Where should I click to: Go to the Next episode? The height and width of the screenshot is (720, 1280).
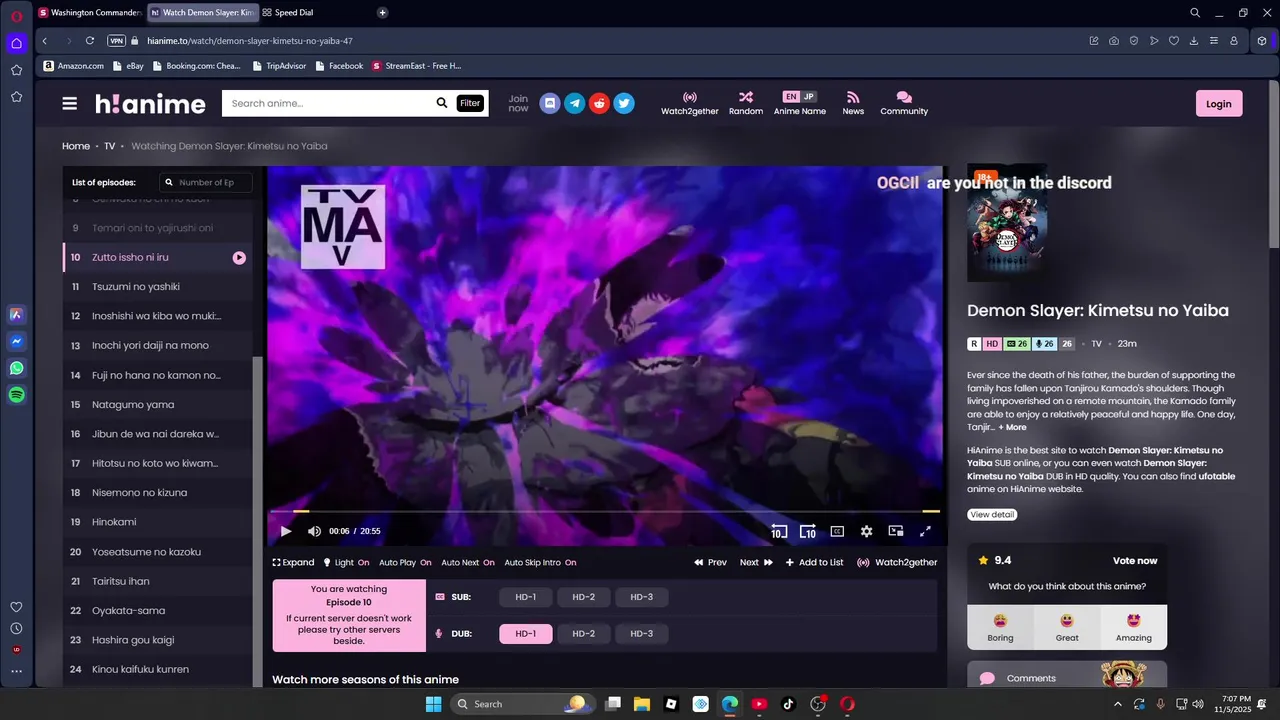click(x=756, y=562)
